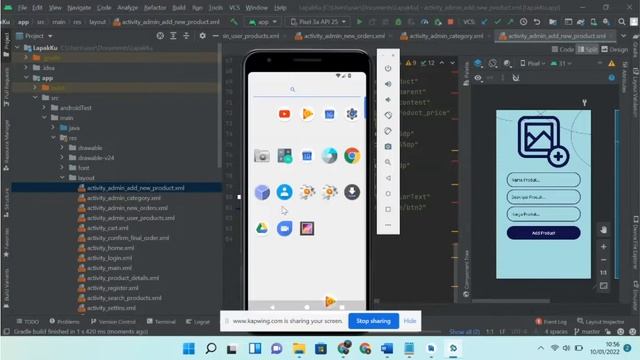Open YouTube app on the emulator
This screenshot has height=360, width=640.
pyautogui.click(x=284, y=114)
